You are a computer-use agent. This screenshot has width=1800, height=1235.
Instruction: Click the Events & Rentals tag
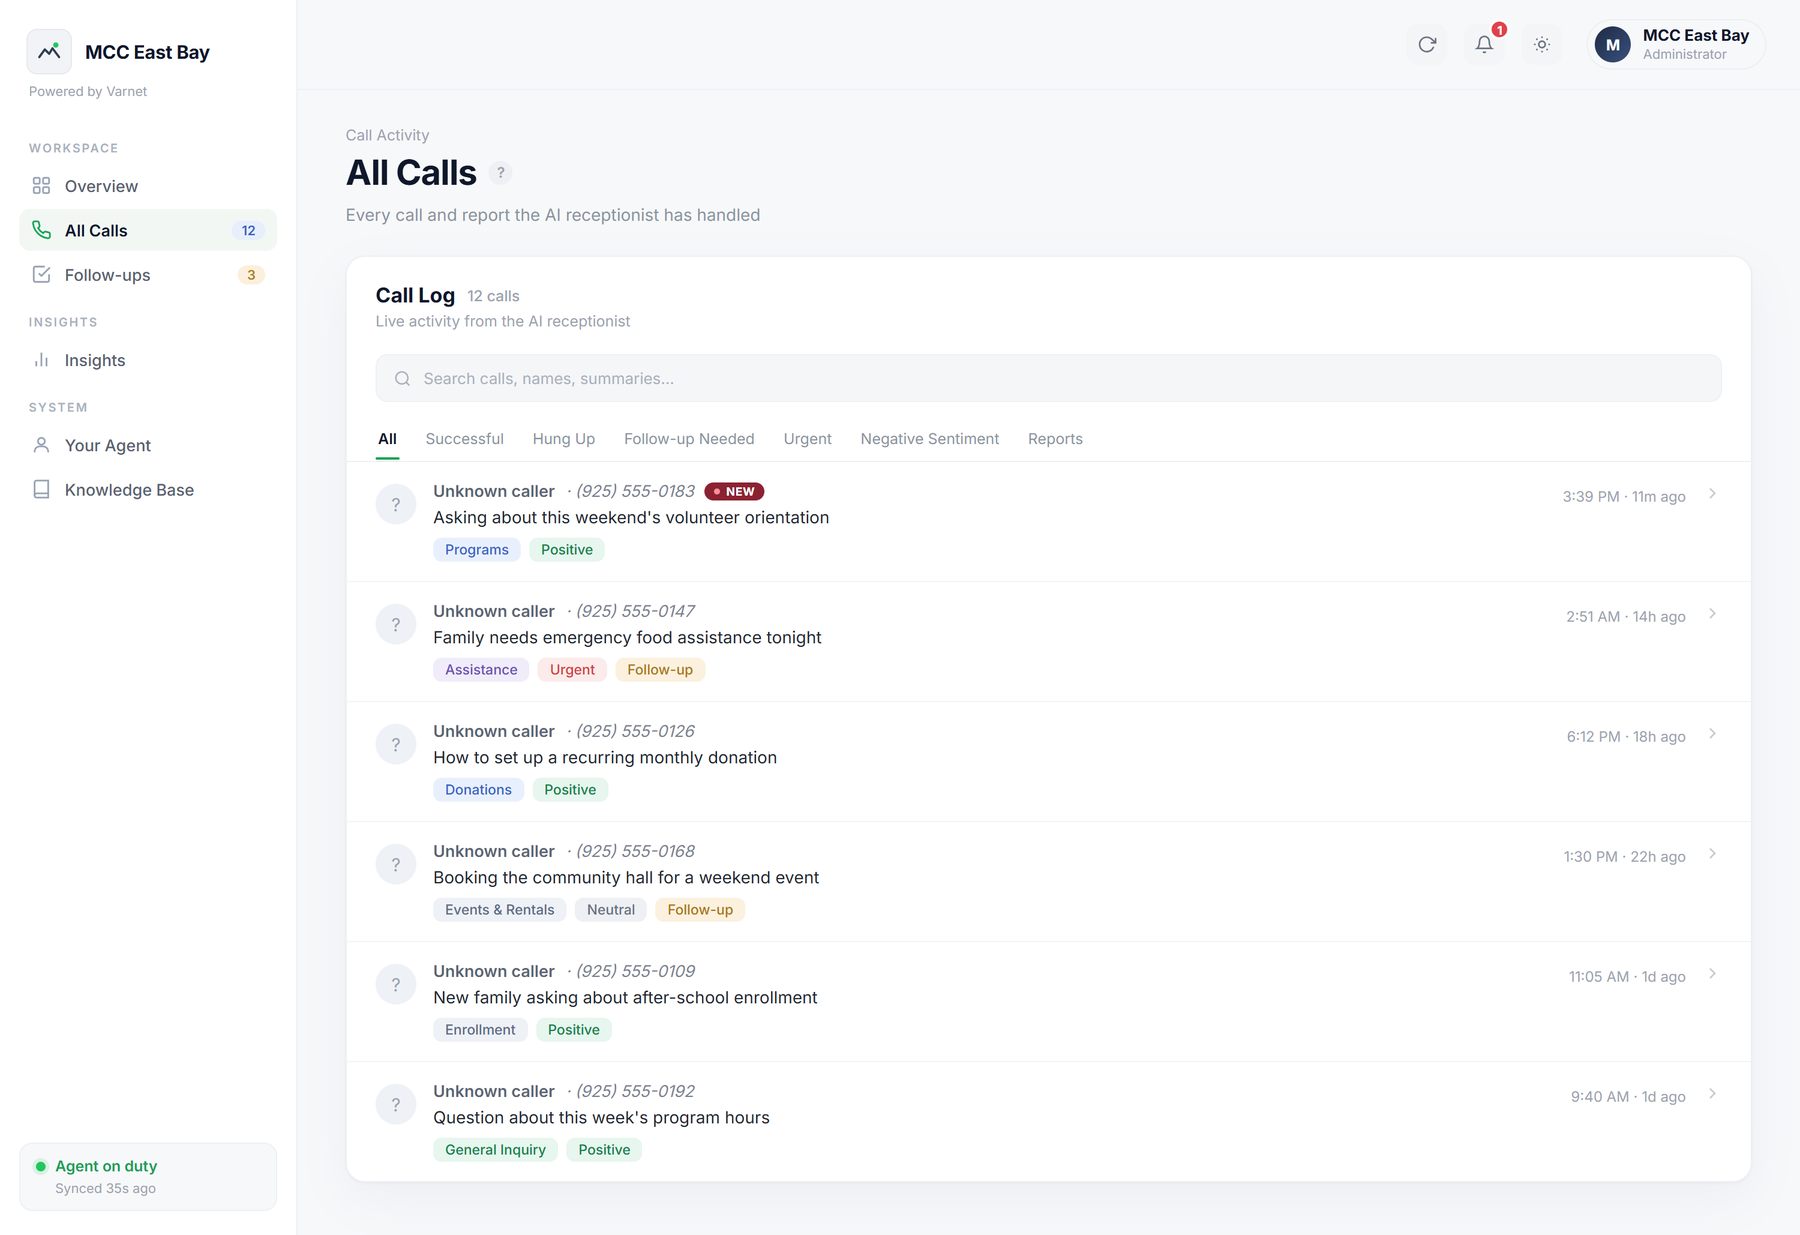click(x=500, y=910)
